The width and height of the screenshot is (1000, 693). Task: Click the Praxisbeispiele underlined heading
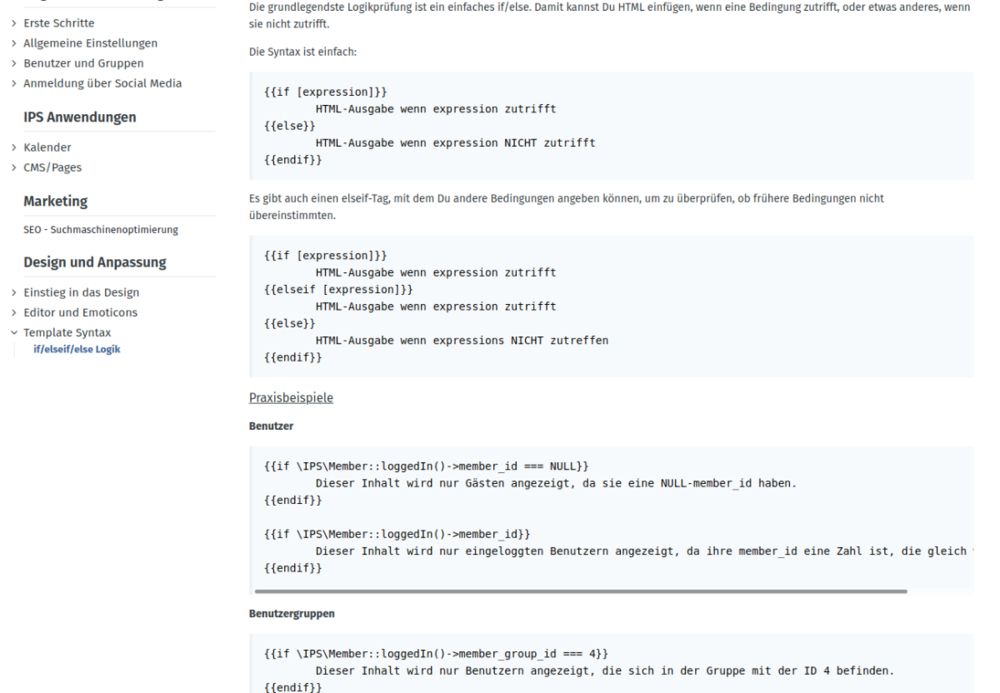click(x=291, y=398)
